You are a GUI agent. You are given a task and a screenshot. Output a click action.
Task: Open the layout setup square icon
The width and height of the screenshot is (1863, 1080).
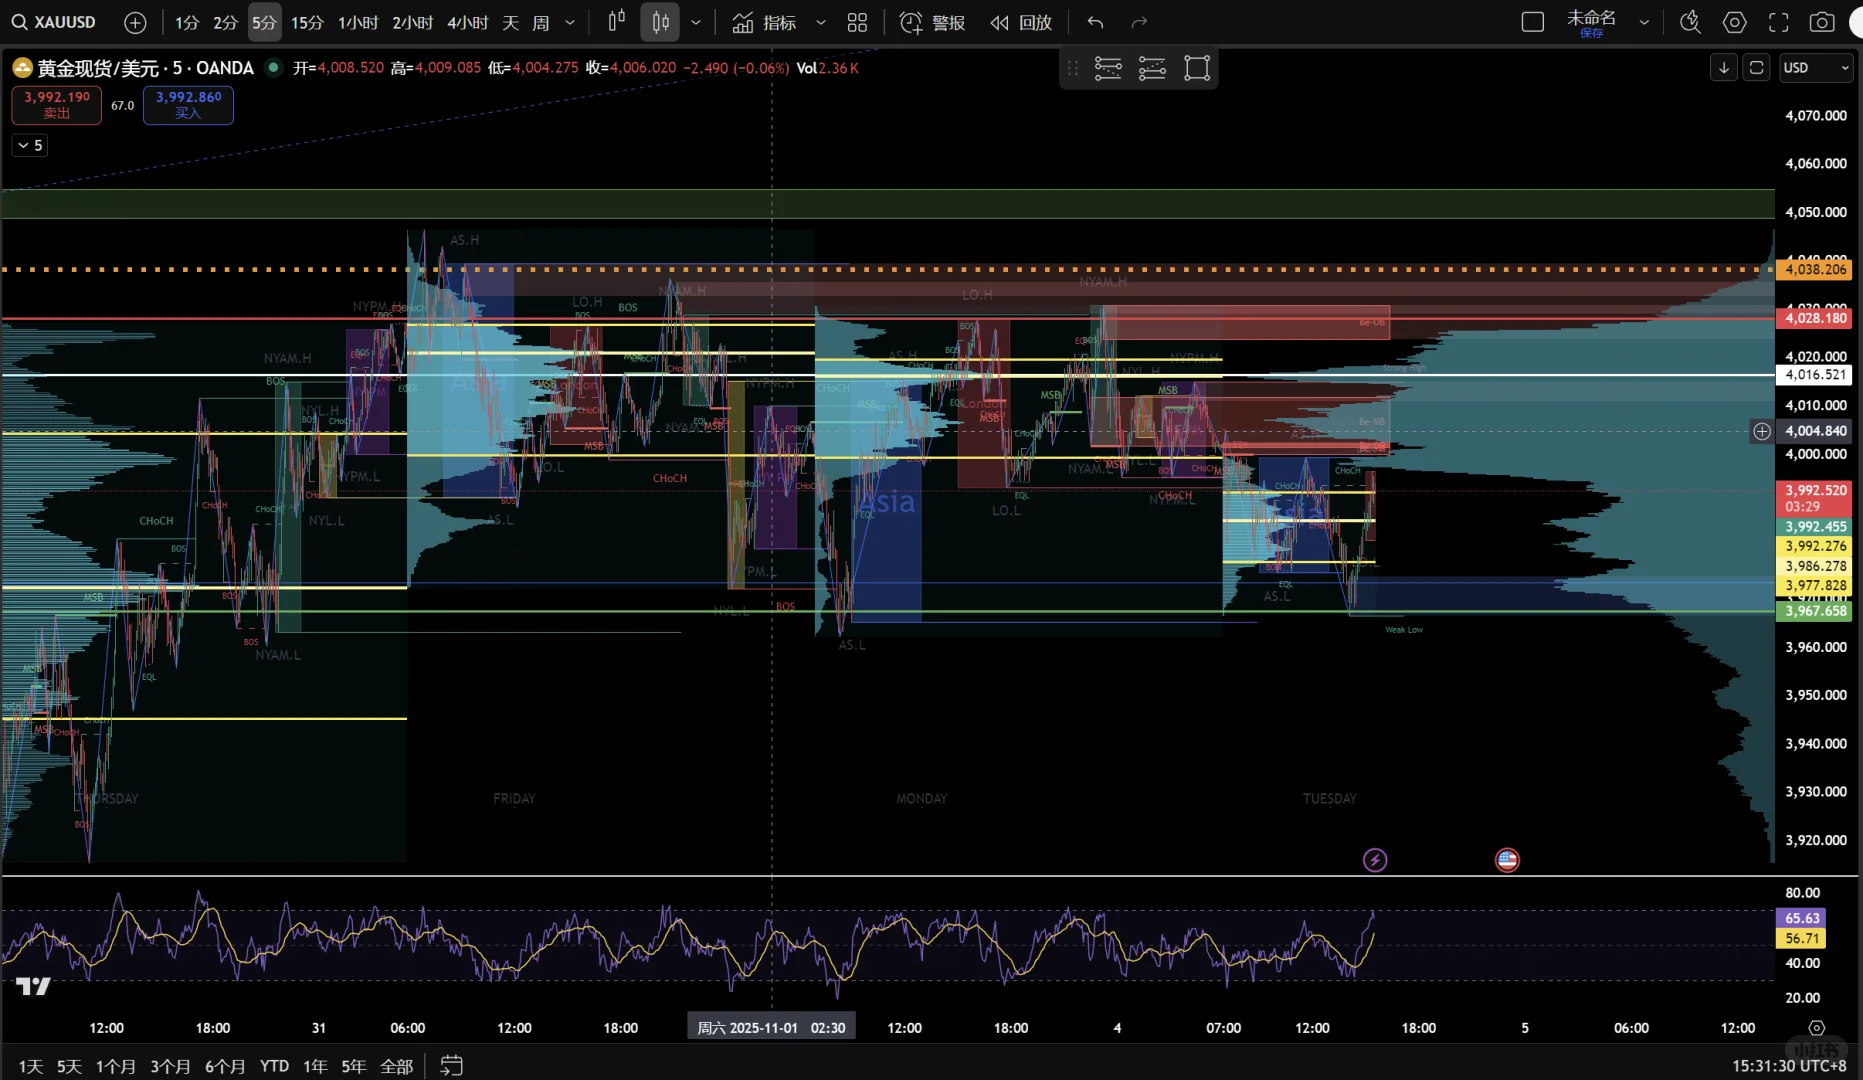(1532, 22)
